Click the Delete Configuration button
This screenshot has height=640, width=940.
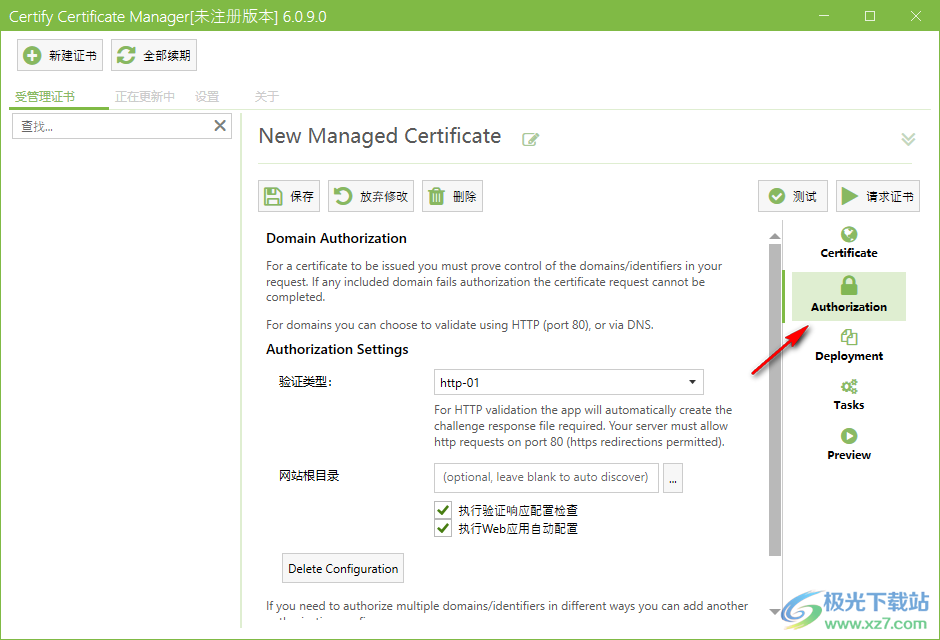[x=343, y=568]
